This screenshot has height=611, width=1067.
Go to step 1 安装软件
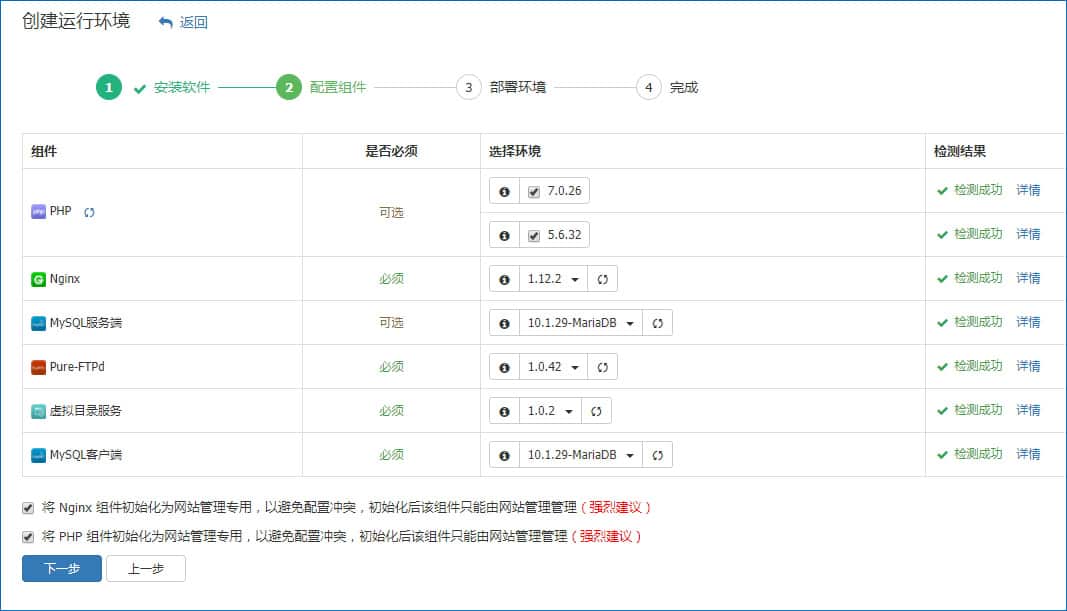click(154, 87)
